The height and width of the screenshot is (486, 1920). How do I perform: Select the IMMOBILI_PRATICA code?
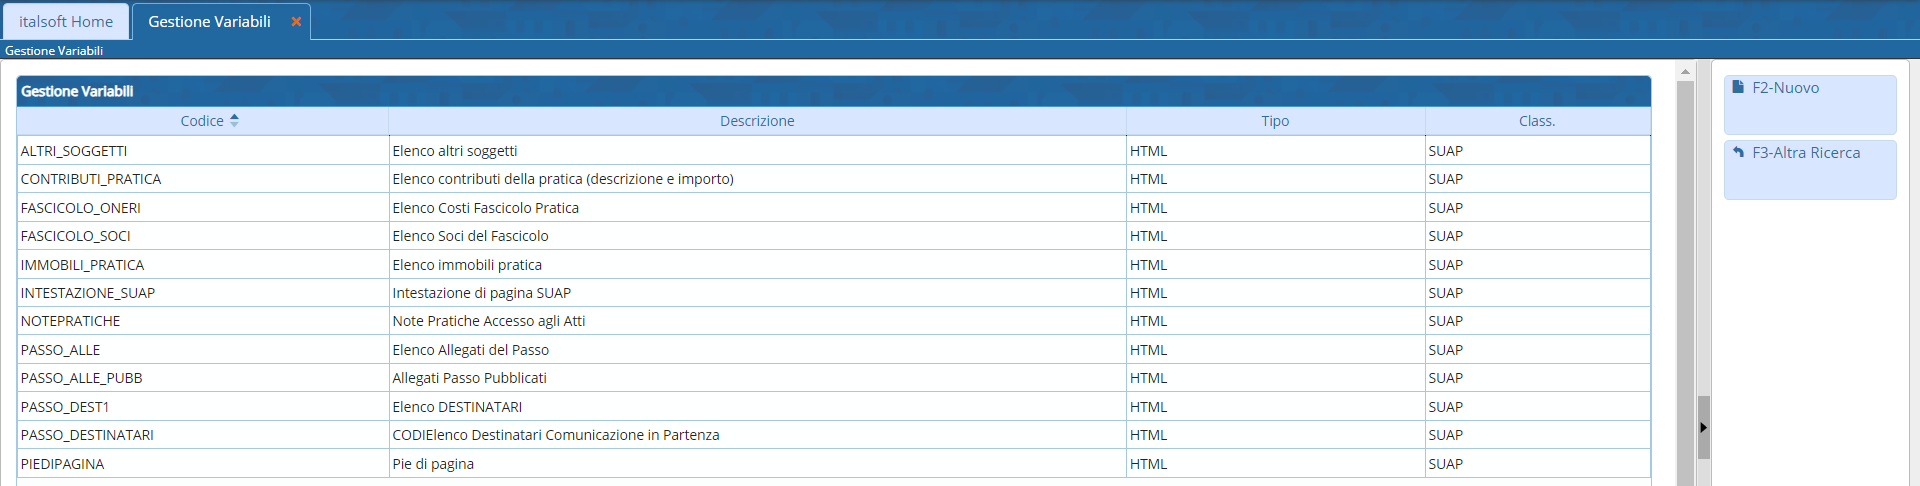point(82,265)
